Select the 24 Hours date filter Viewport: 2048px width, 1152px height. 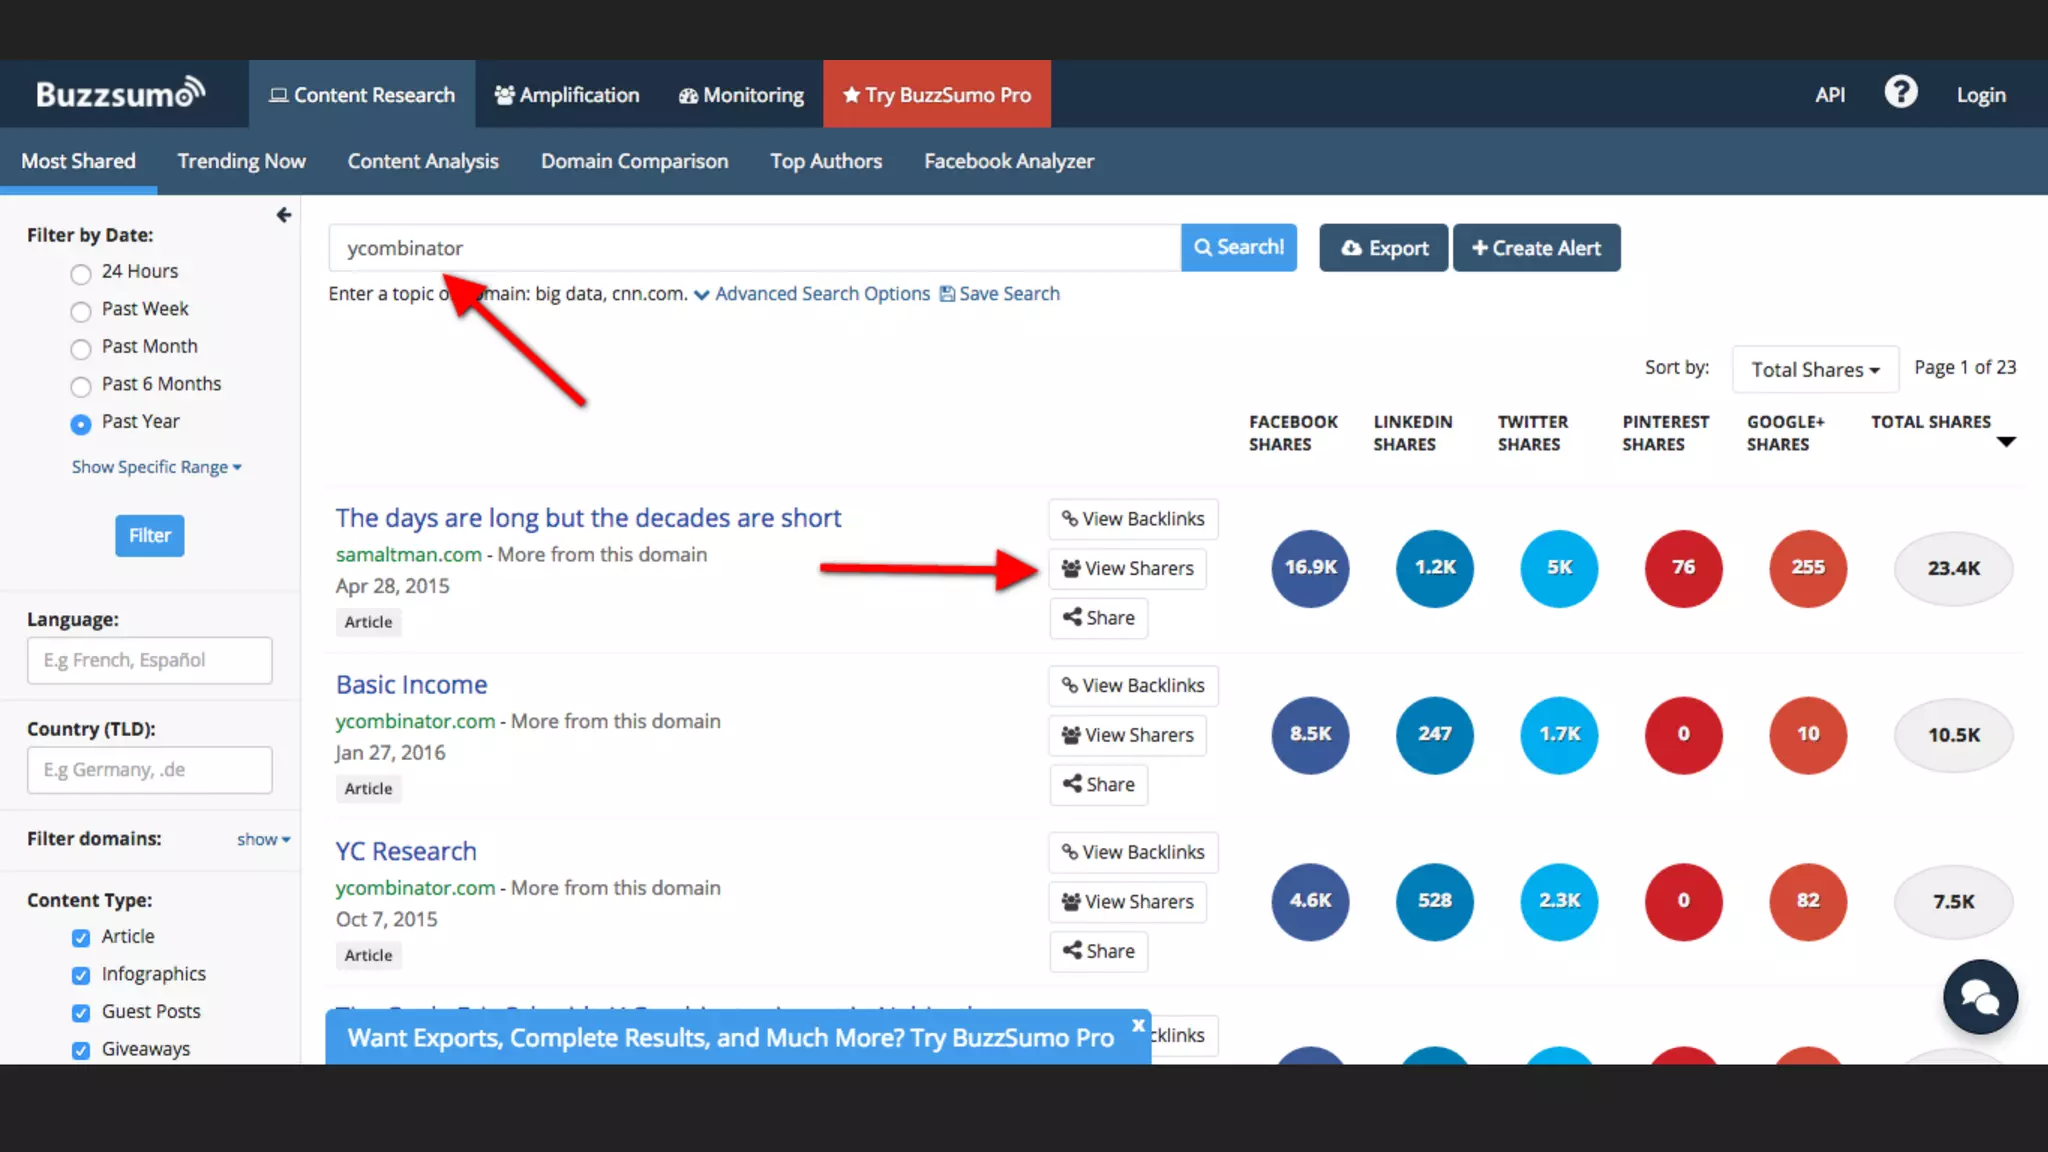pos(81,273)
